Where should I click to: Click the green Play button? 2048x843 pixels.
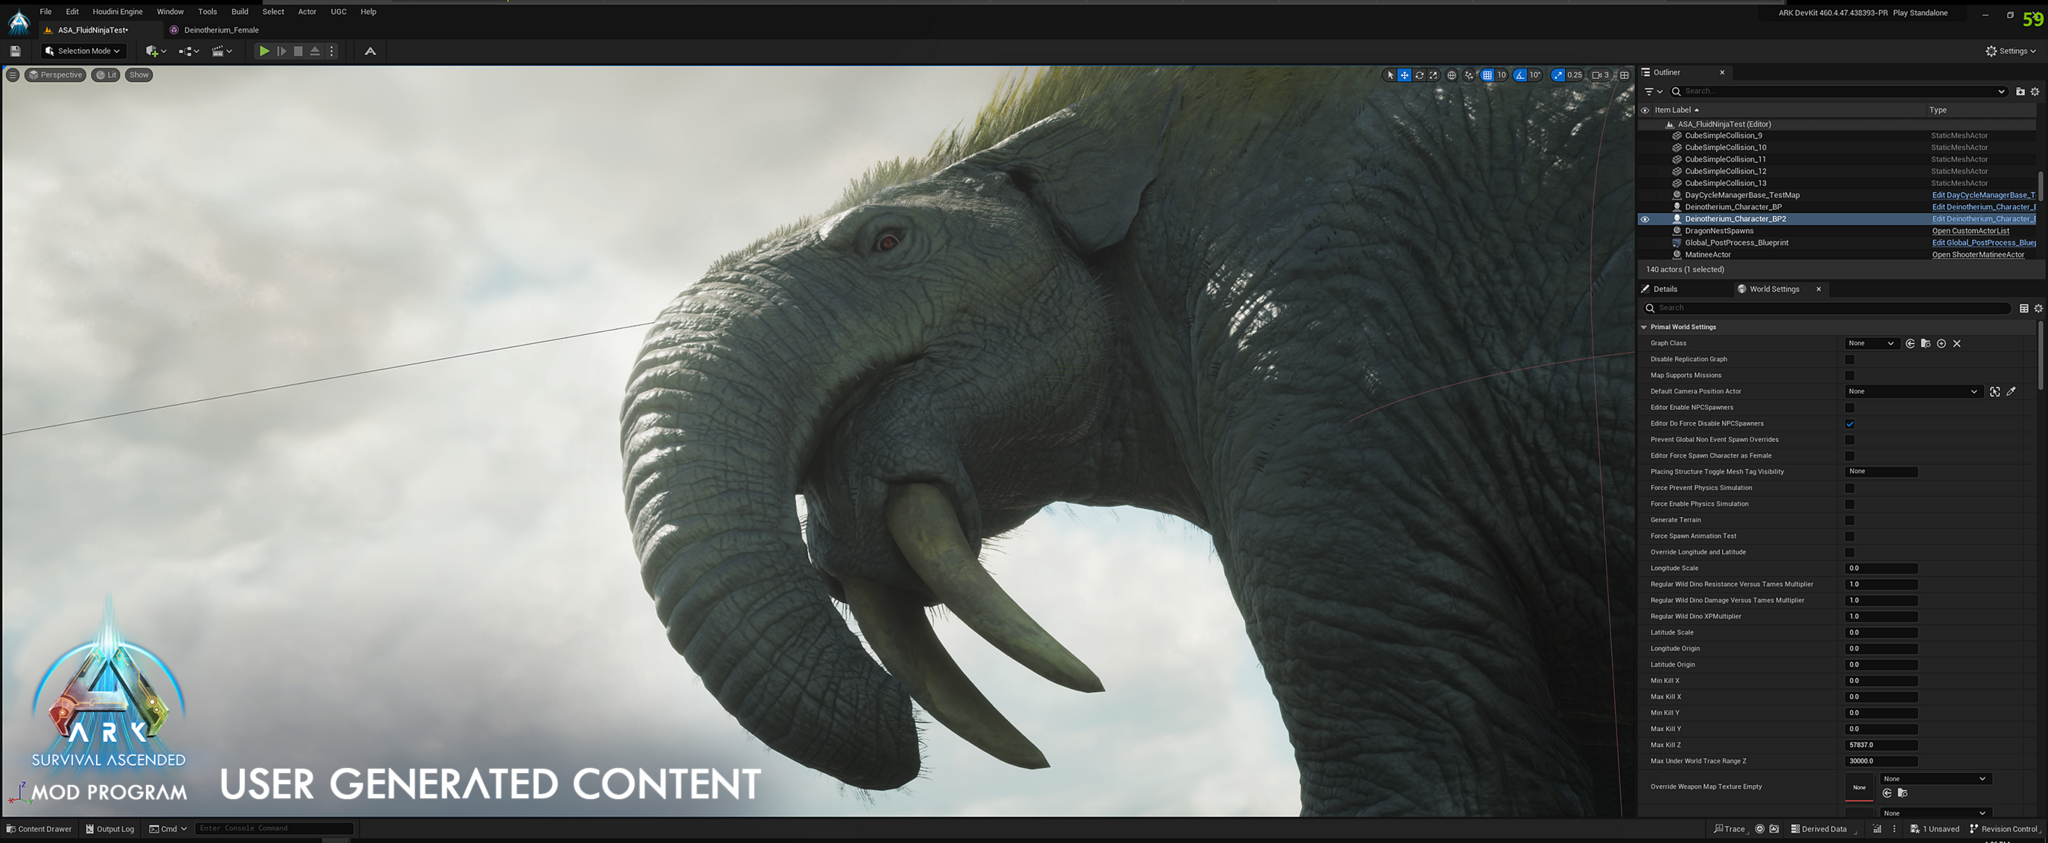tap(264, 51)
